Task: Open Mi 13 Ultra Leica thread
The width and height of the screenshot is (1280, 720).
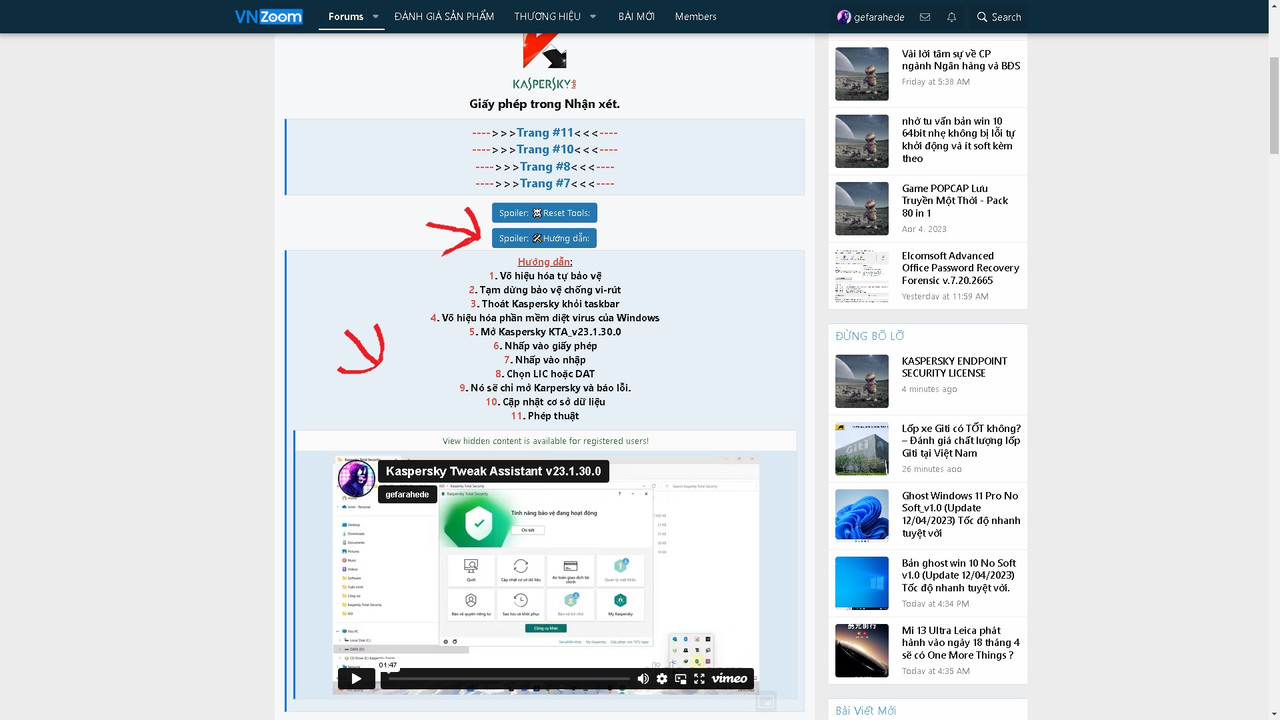Action: coord(960,643)
